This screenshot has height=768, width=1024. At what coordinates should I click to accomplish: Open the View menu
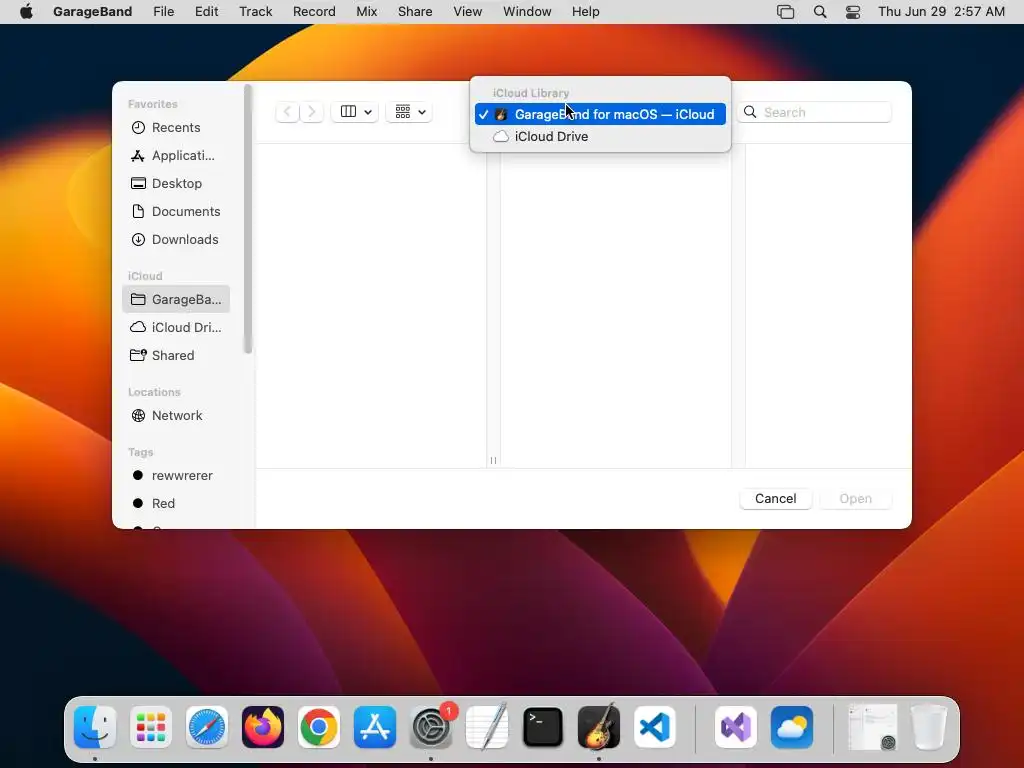pyautogui.click(x=468, y=12)
